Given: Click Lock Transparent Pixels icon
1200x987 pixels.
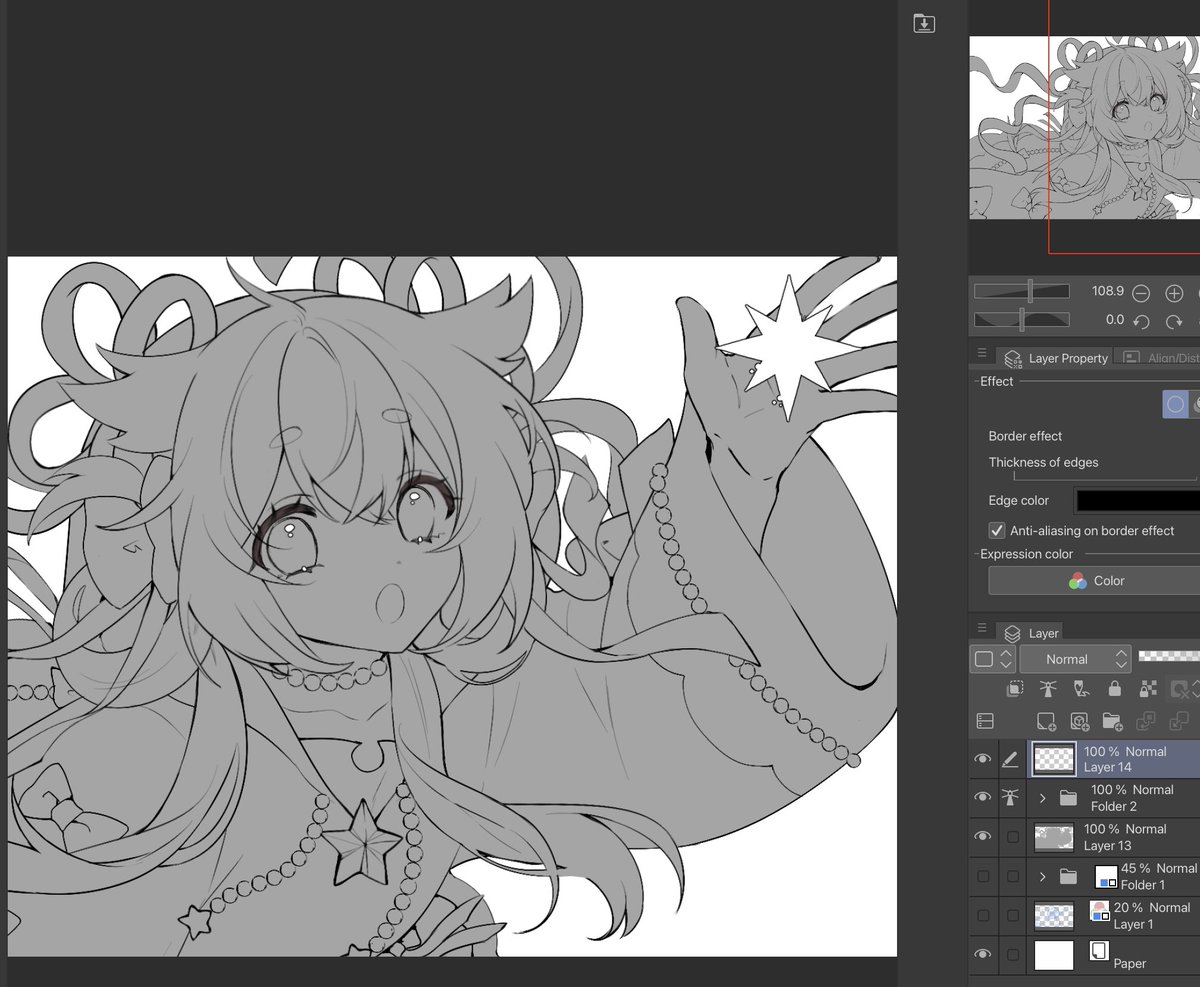Looking at the screenshot, I should coord(1148,689).
